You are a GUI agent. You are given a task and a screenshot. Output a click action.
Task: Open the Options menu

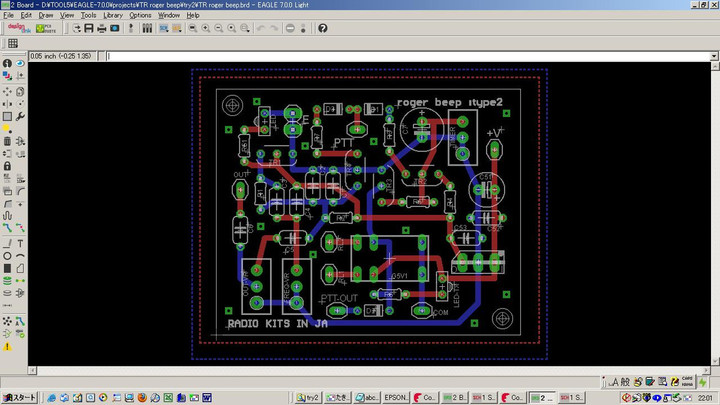click(140, 16)
